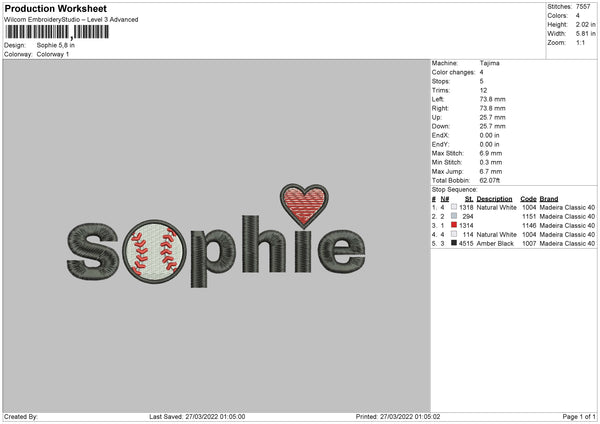Click the white swatch in stop row 1

pyautogui.click(x=454, y=207)
